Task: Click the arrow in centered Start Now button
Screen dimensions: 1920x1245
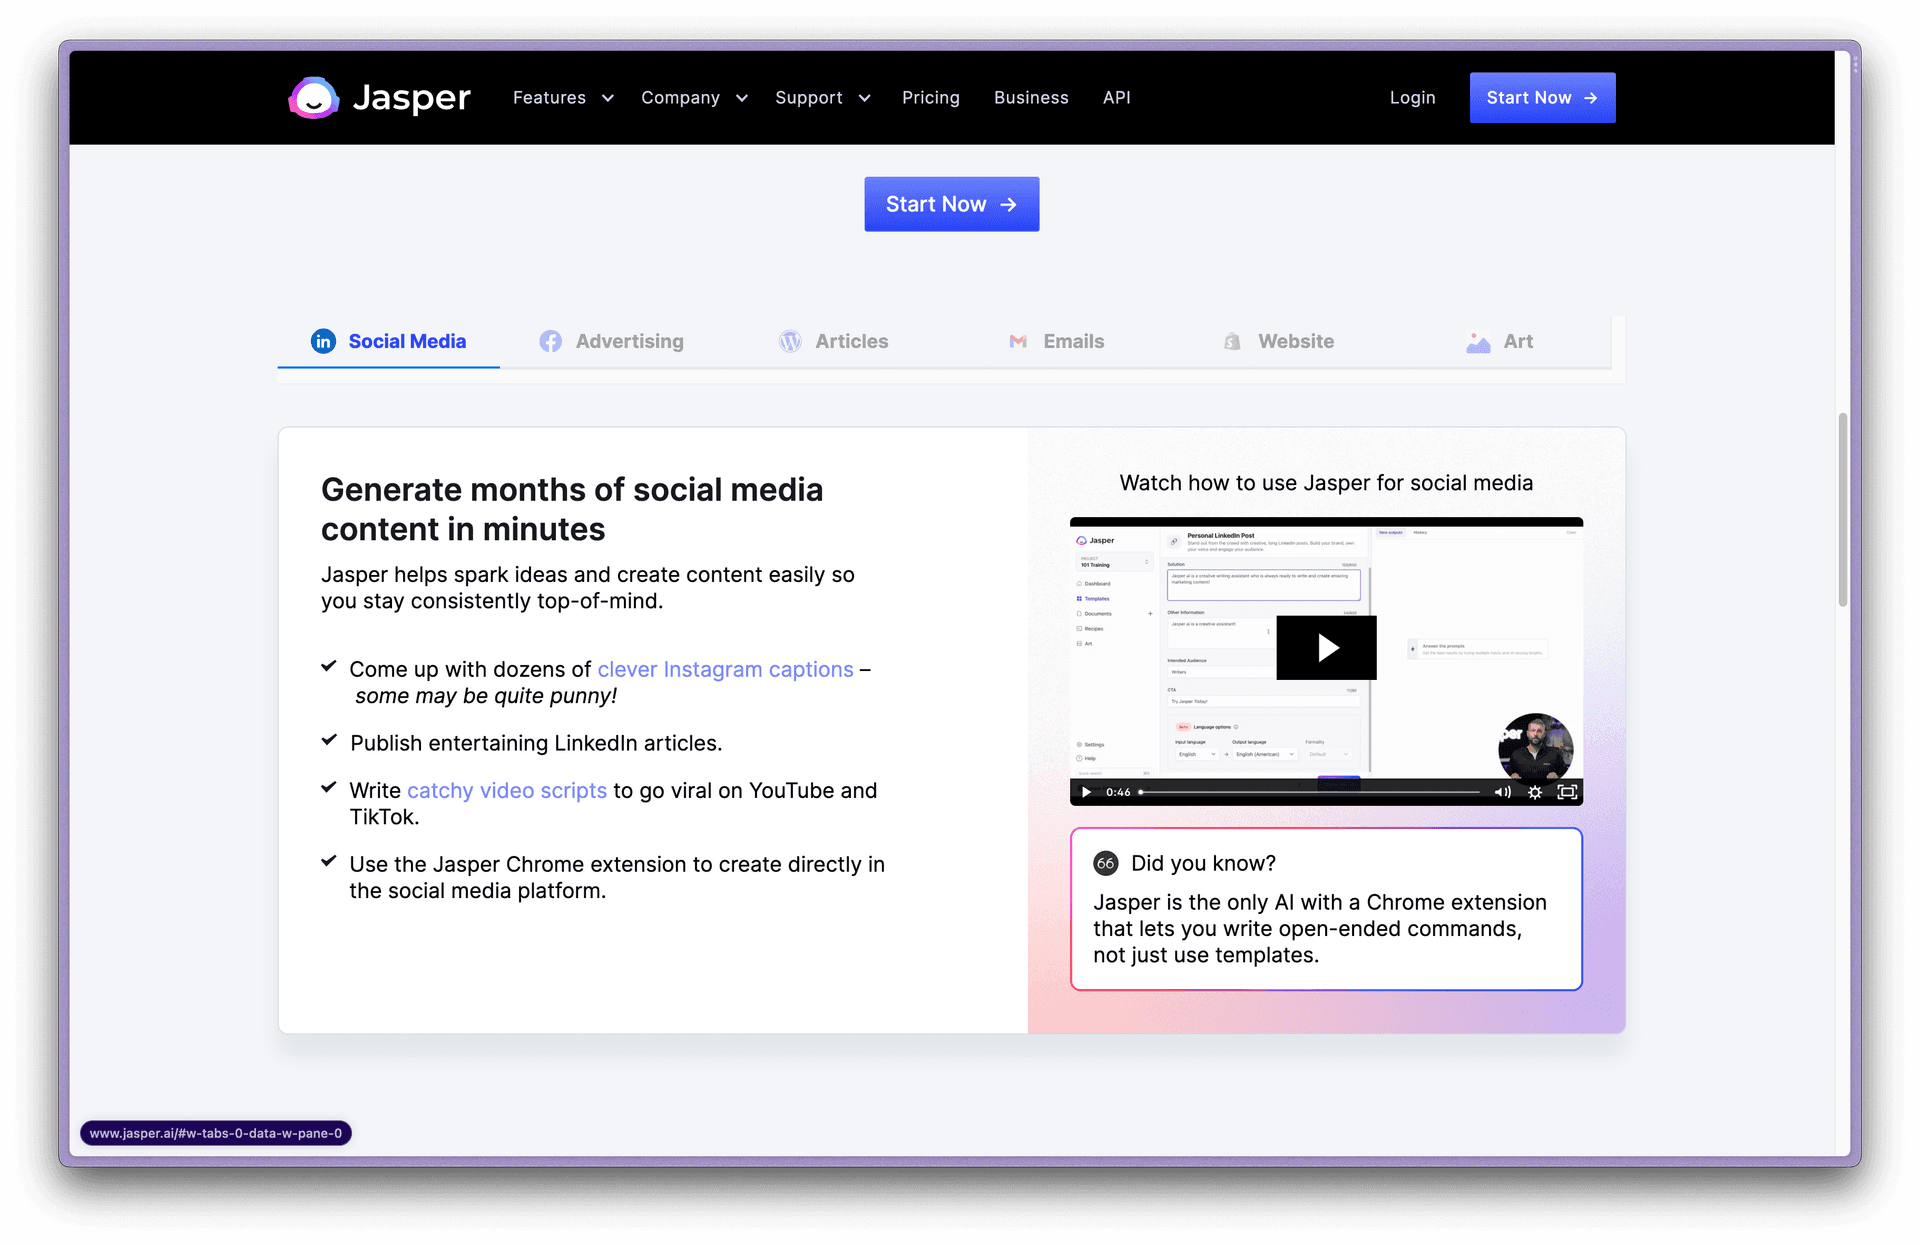Action: tap(1008, 204)
